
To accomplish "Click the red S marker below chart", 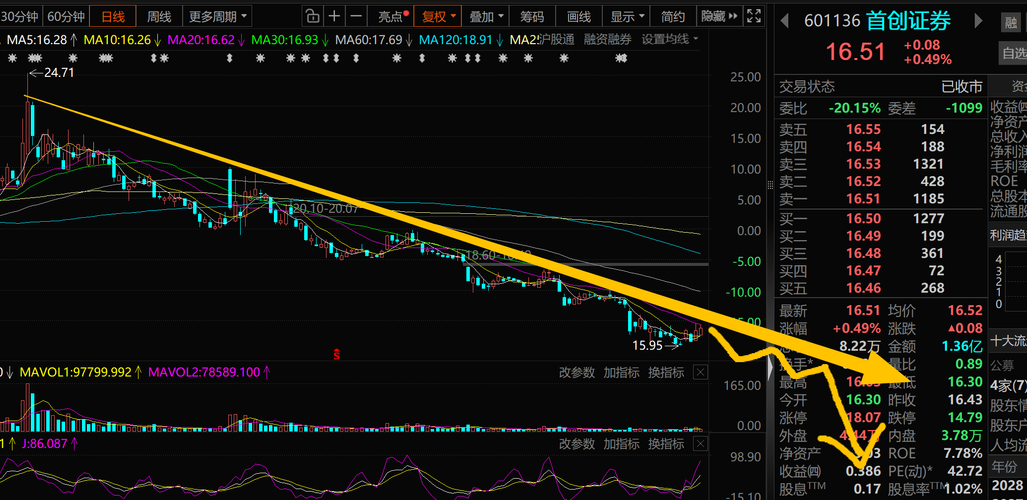I will pyautogui.click(x=337, y=355).
